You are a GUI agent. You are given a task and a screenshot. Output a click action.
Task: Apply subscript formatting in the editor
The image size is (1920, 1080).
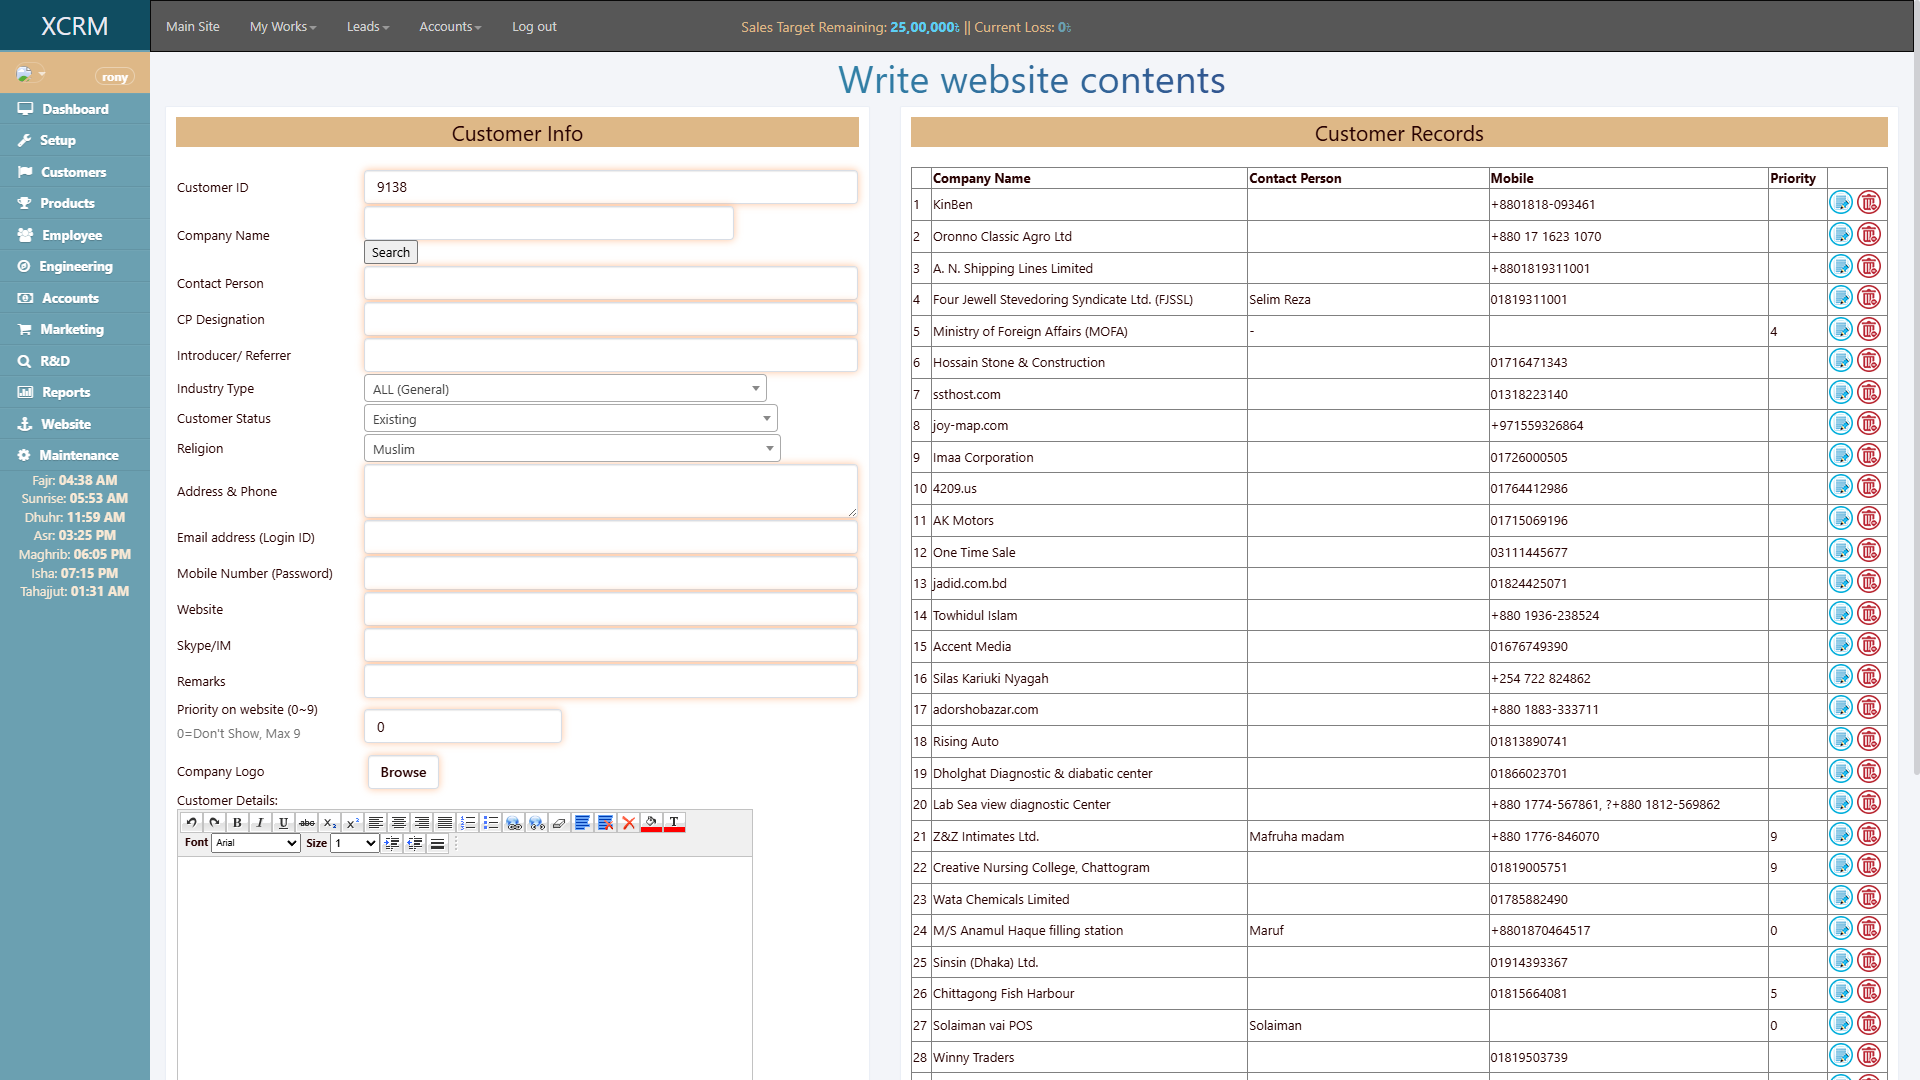330,824
